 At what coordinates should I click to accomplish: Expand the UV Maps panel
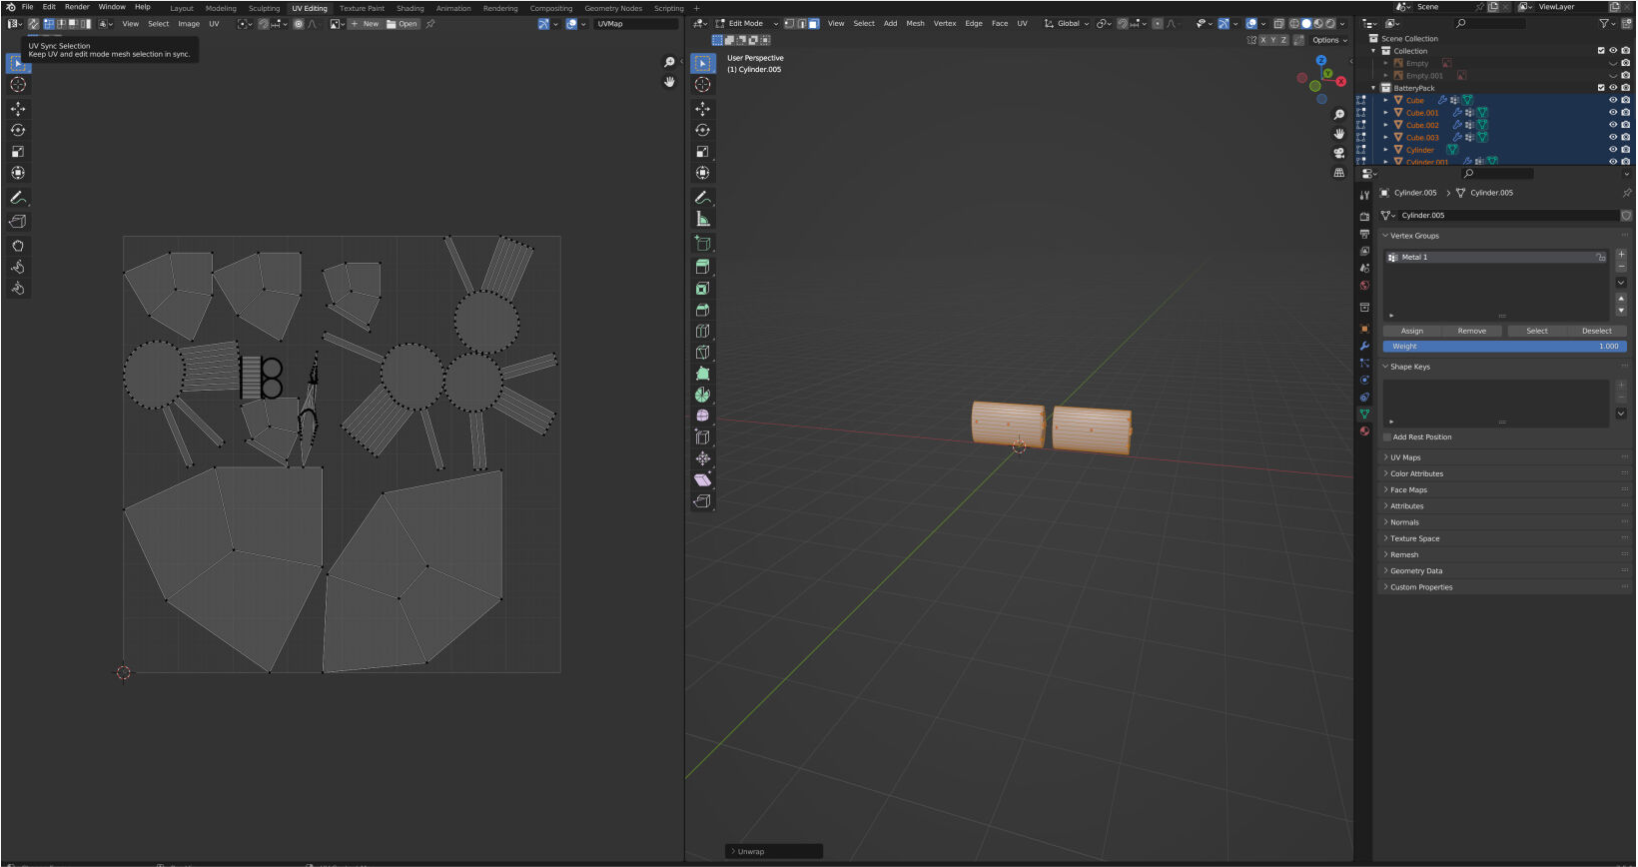tap(1405, 458)
